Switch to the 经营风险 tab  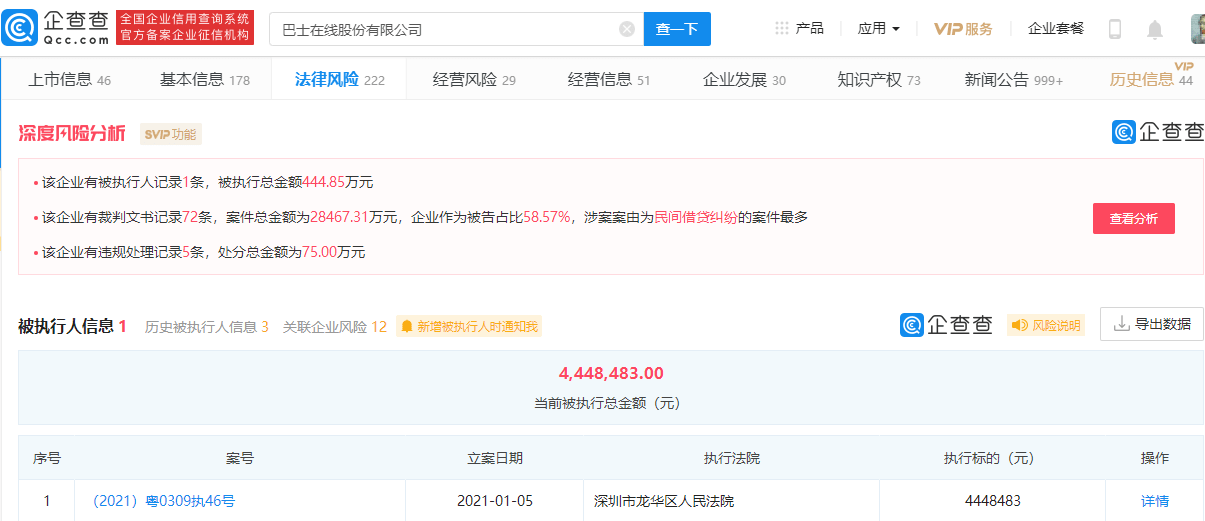[474, 80]
